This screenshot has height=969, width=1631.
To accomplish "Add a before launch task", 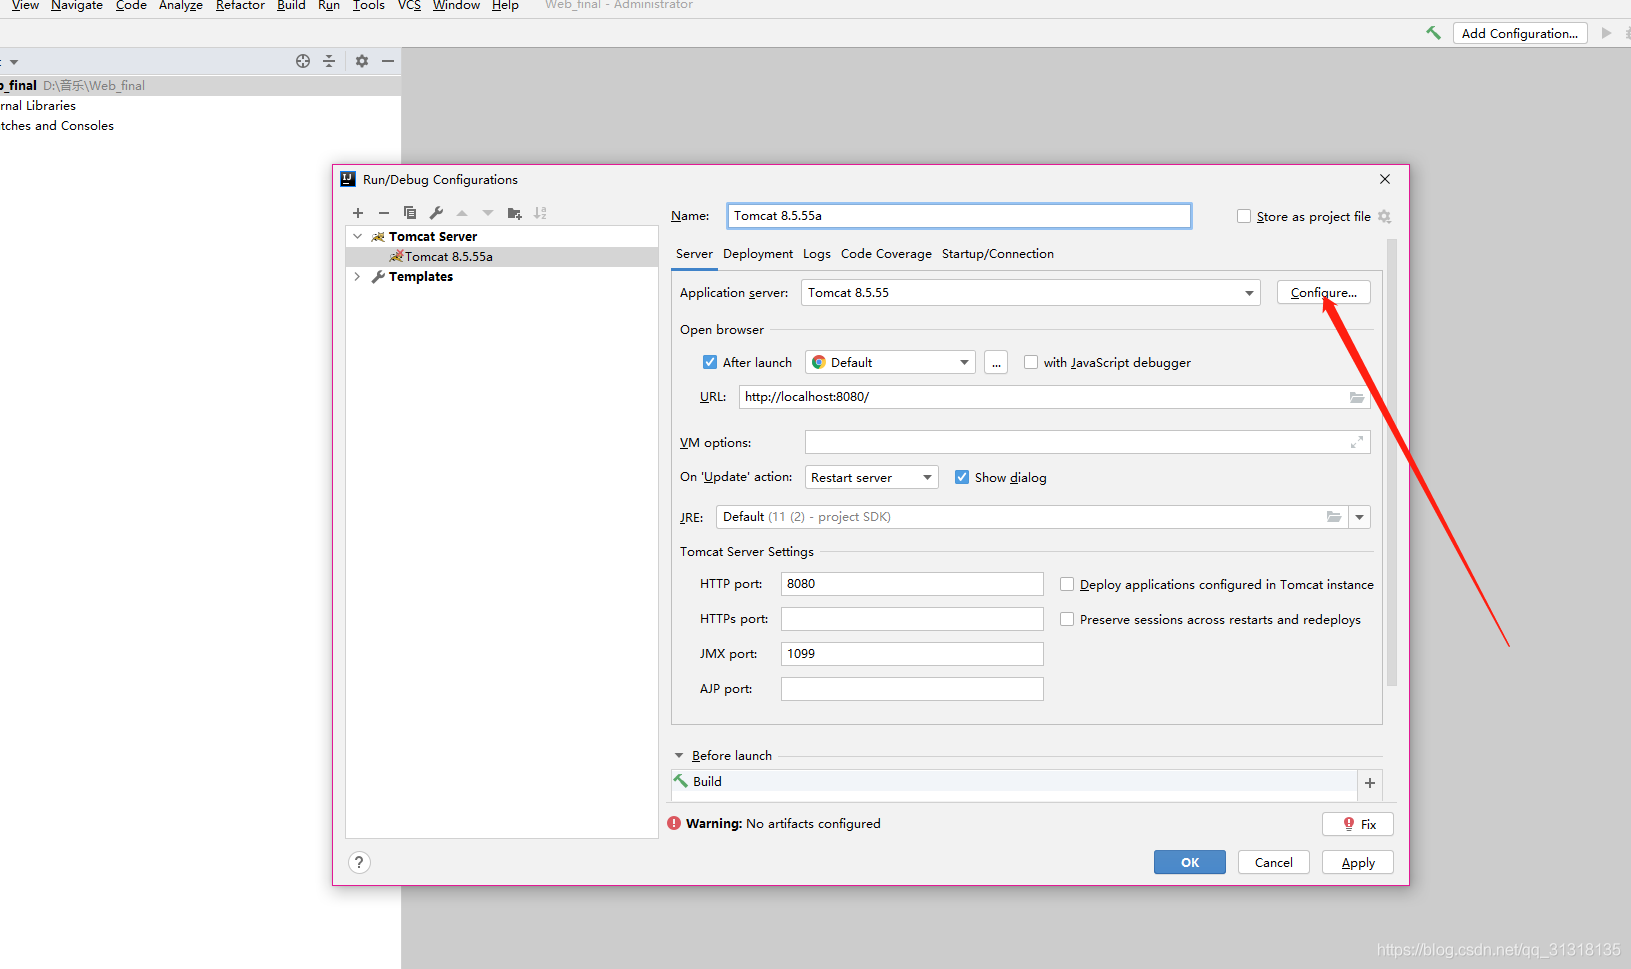I will (1370, 783).
